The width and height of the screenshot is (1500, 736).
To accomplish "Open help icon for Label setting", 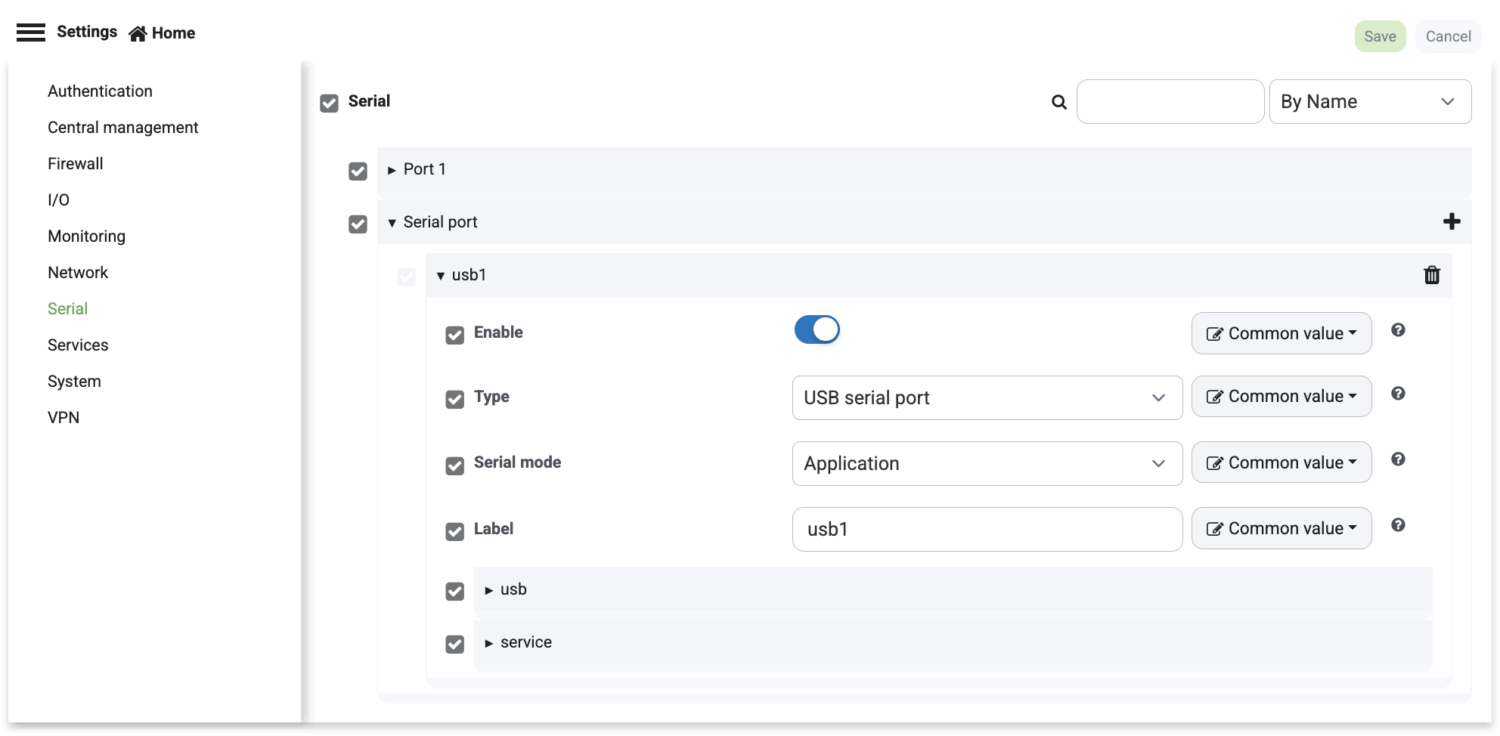I will [x=1398, y=525].
